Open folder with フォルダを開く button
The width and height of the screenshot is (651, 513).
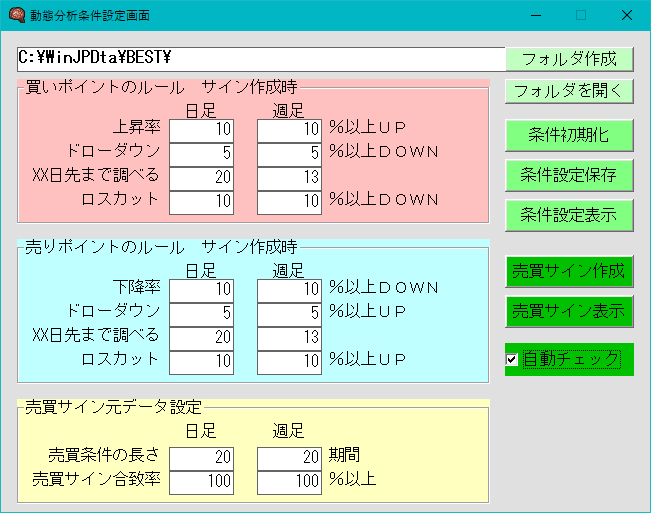tap(569, 91)
